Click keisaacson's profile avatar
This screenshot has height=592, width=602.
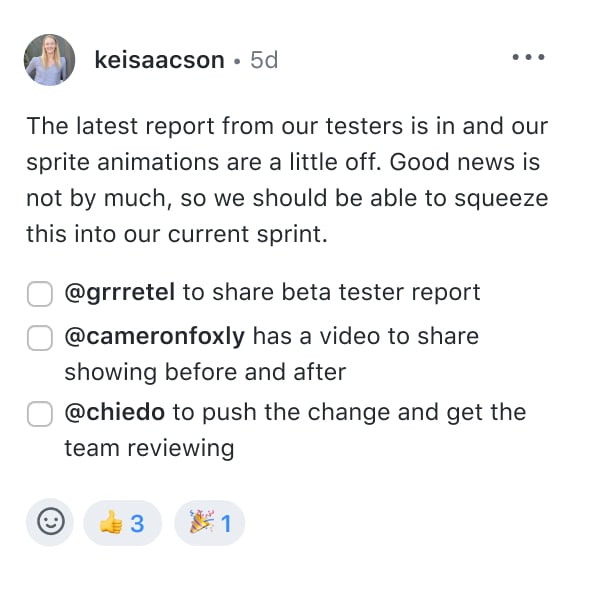pos(50,60)
